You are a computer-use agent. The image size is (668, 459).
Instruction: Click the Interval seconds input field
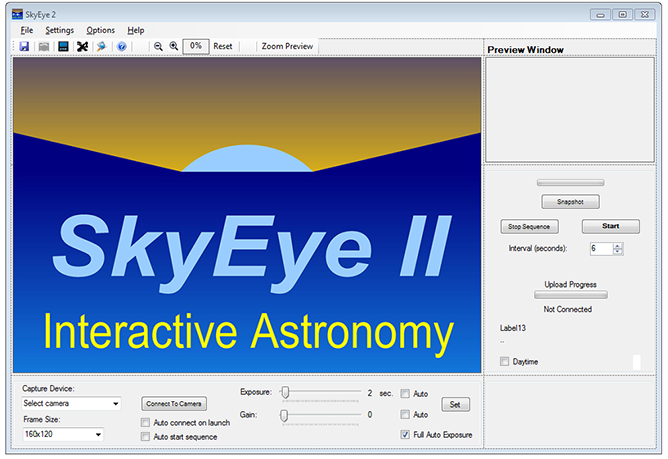pos(600,248)
